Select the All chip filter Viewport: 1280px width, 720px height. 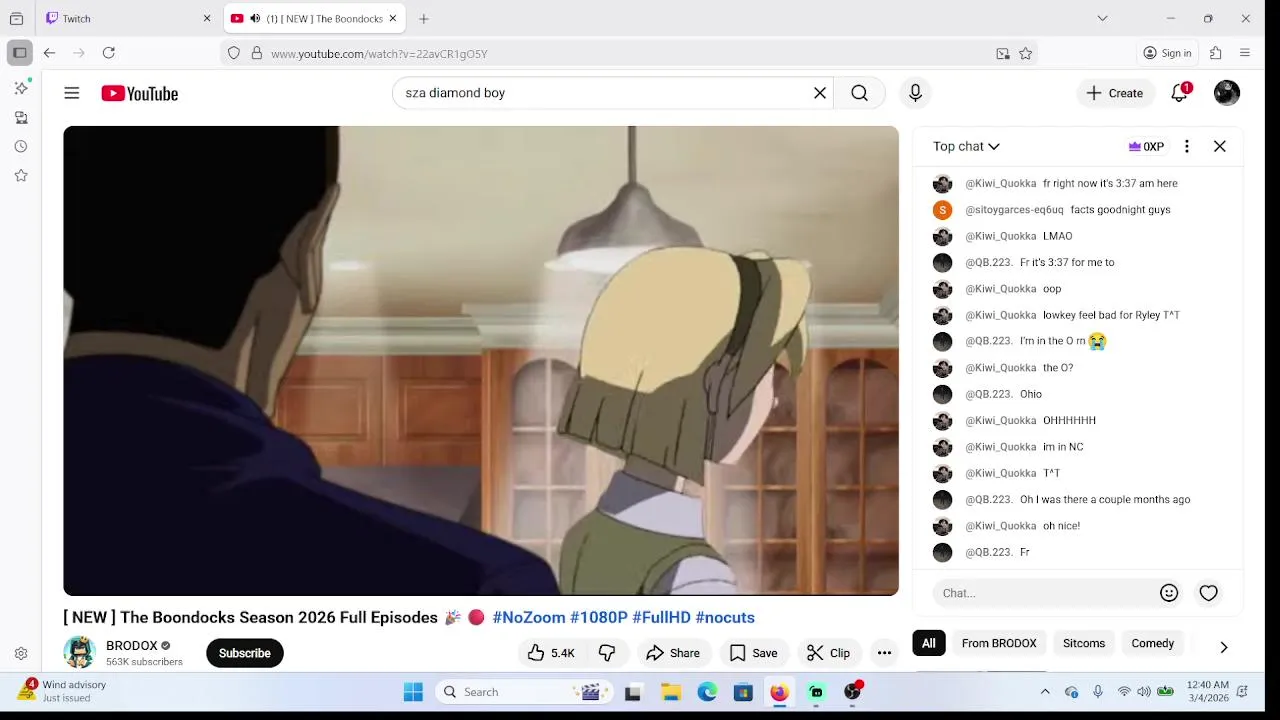pos(929,643)
